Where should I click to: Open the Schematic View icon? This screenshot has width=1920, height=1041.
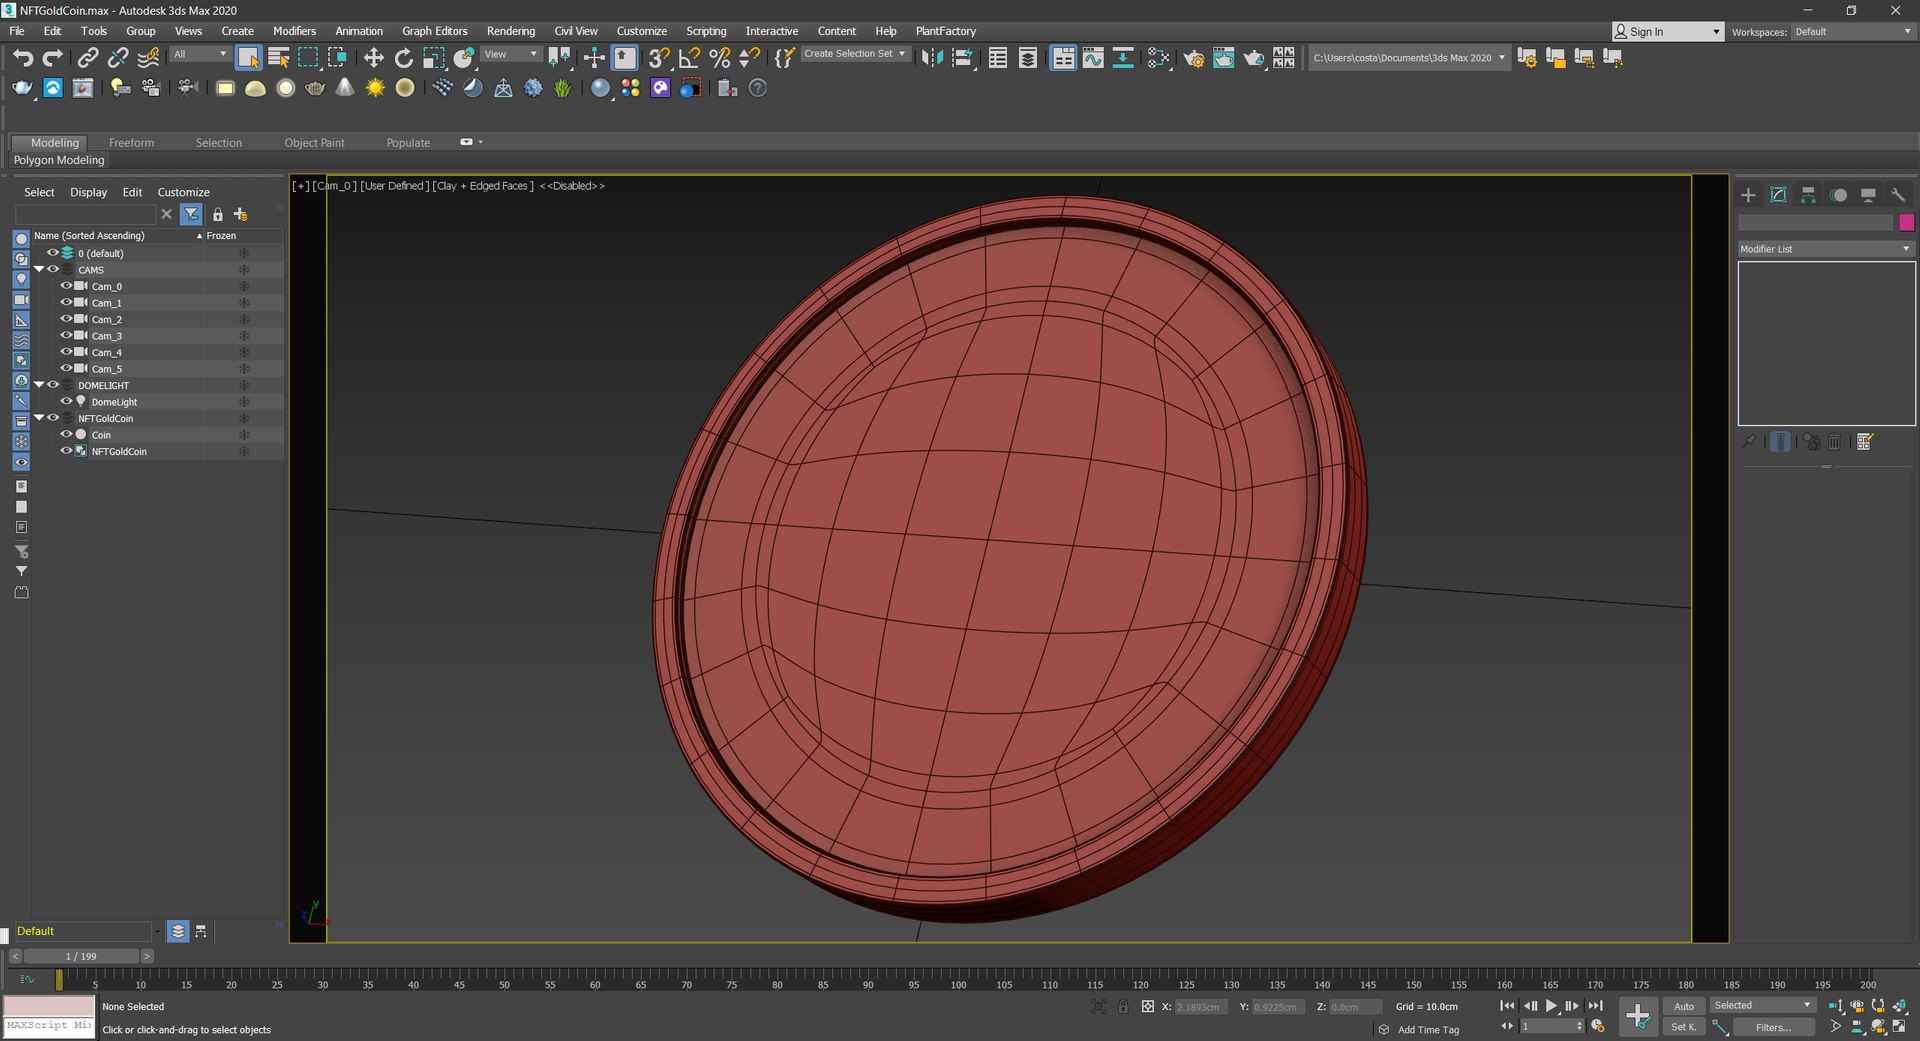point(1123,58)
